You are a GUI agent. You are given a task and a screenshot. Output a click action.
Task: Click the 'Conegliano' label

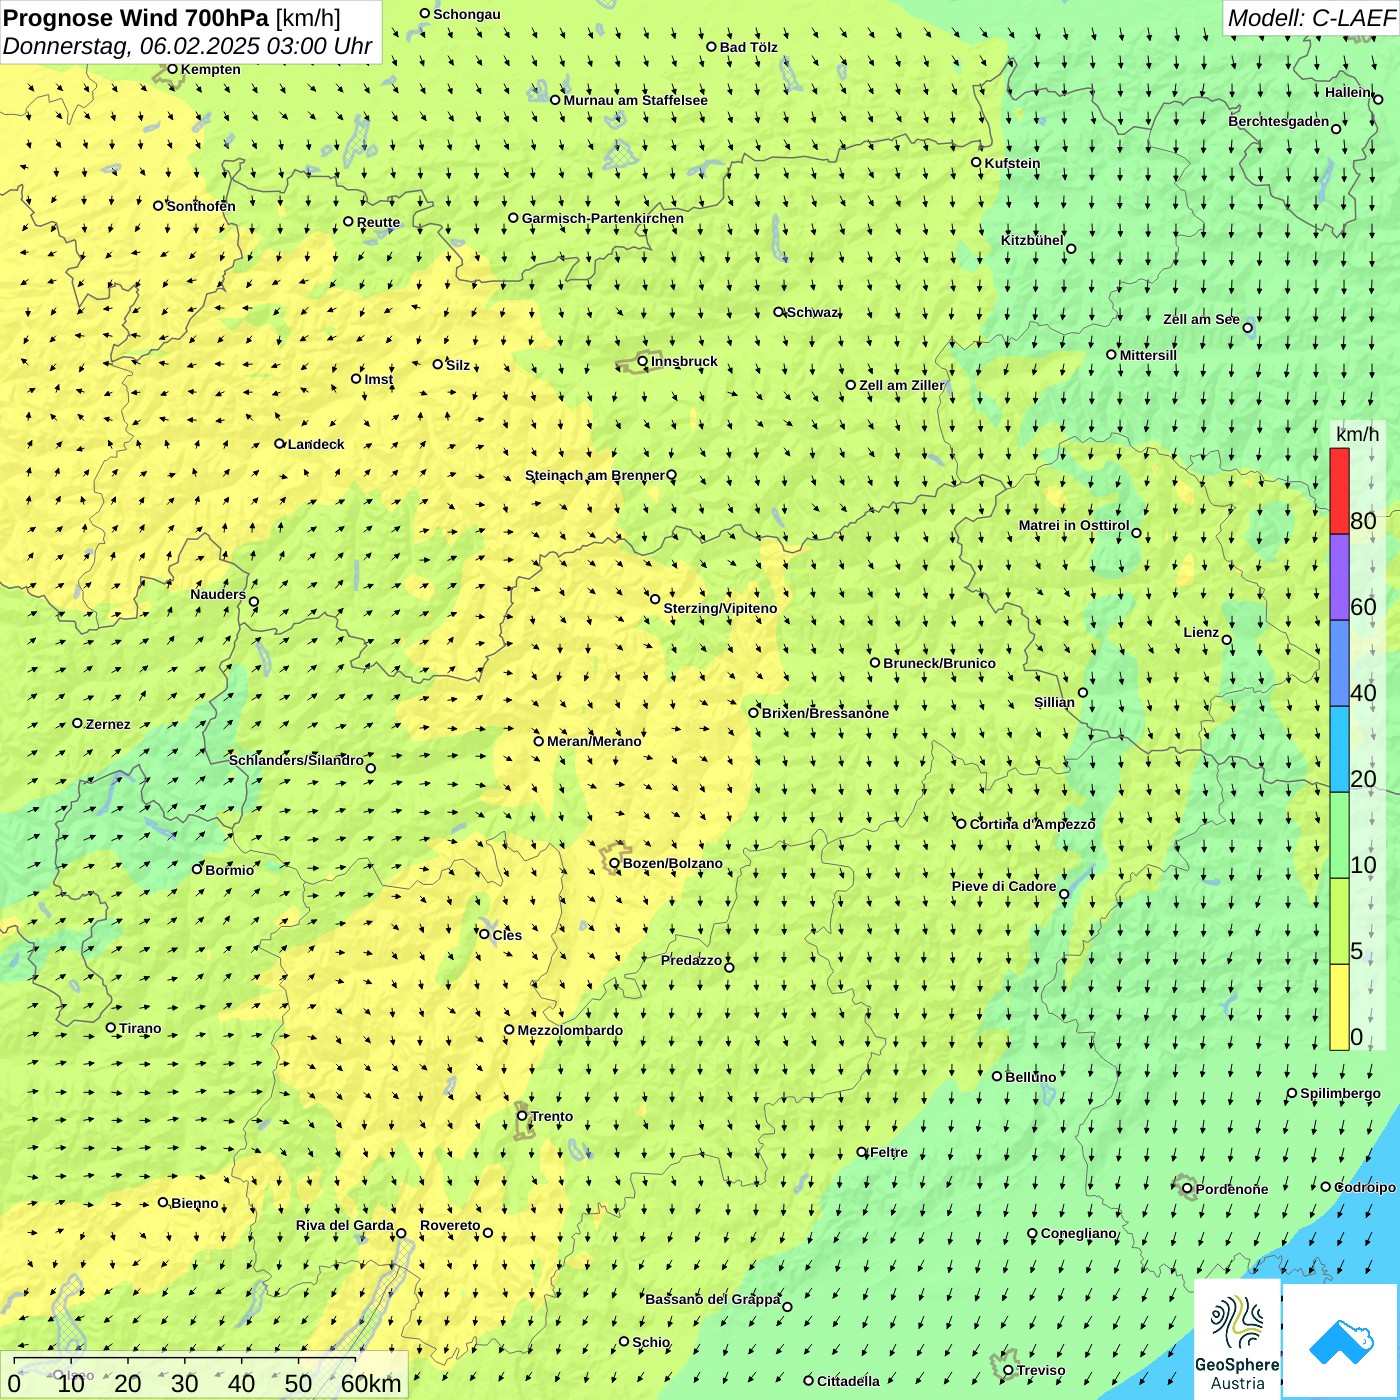(1078, 1233)
